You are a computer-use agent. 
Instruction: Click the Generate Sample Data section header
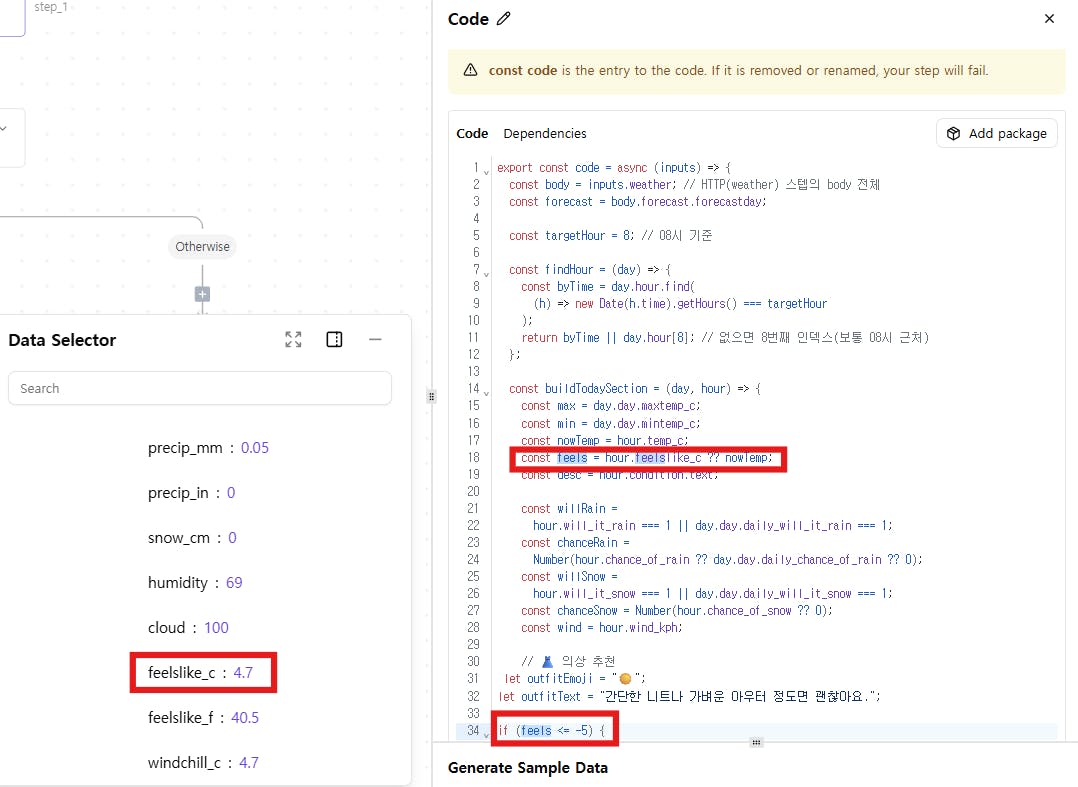pyautogui.click(x=527, y=768)
